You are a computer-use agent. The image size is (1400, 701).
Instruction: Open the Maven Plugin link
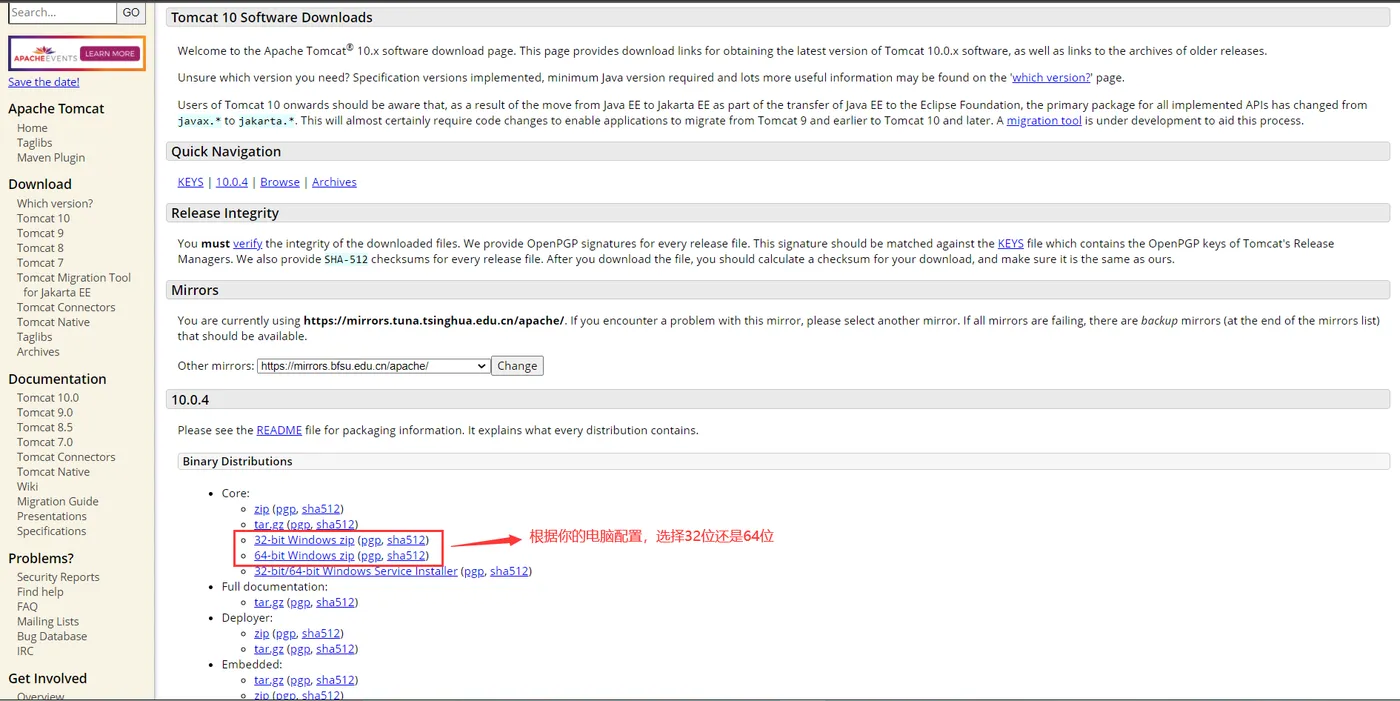pos(51,158)
